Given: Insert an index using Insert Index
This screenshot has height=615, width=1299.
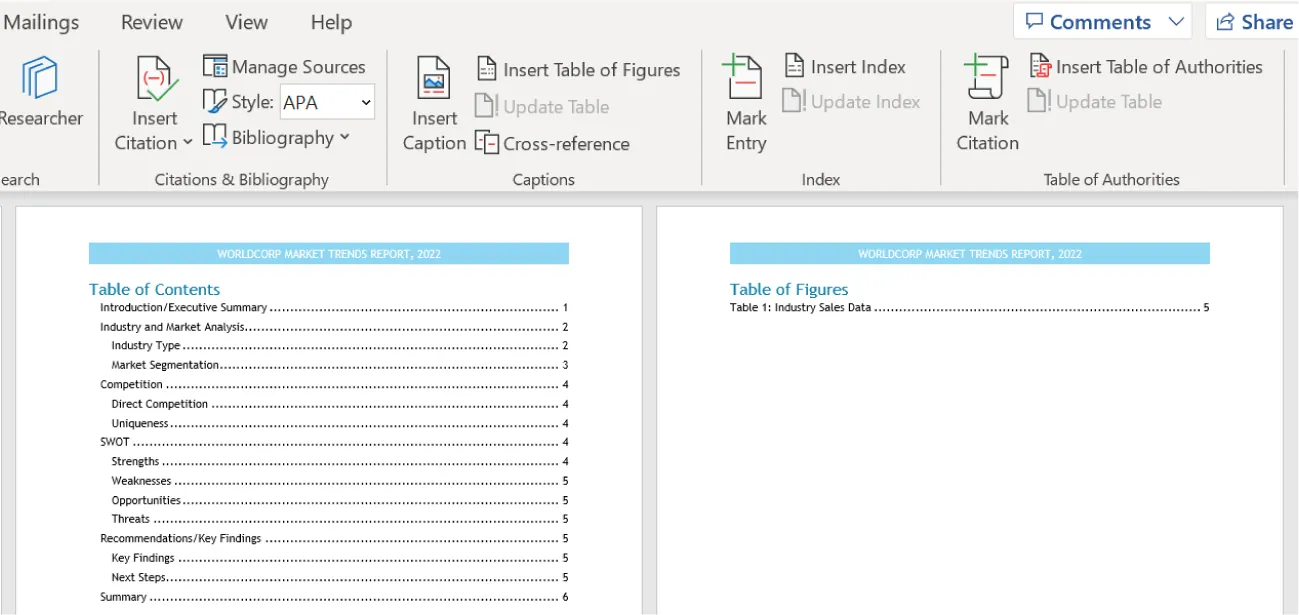Looking at the screenshot, I should pos(845,67).
